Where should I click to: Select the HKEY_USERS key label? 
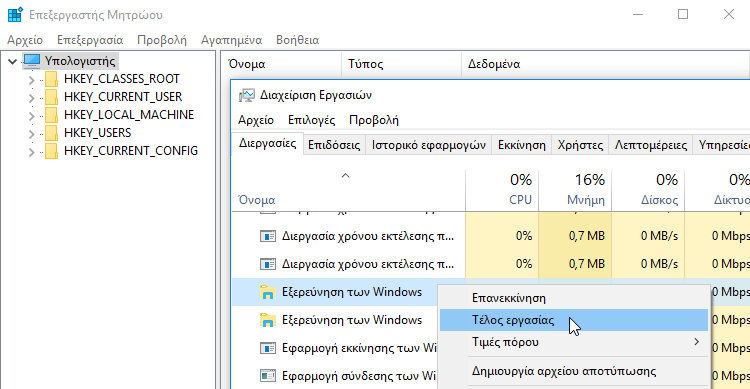point(98,133)
